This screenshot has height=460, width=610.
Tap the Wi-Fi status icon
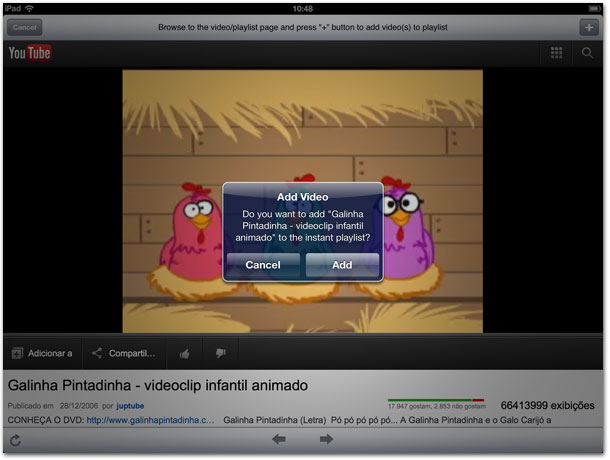point(30,8)
